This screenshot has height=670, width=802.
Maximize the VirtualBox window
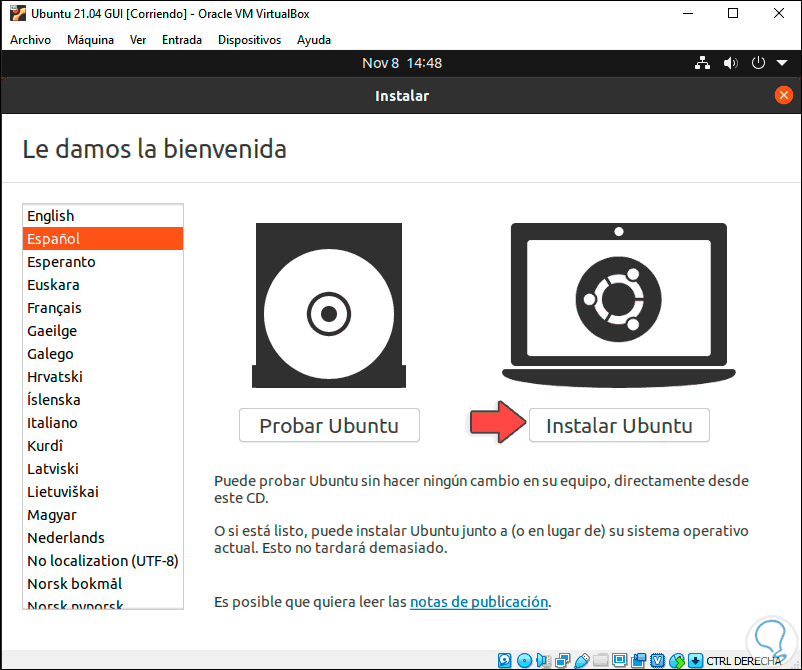[x=733, y=13]
